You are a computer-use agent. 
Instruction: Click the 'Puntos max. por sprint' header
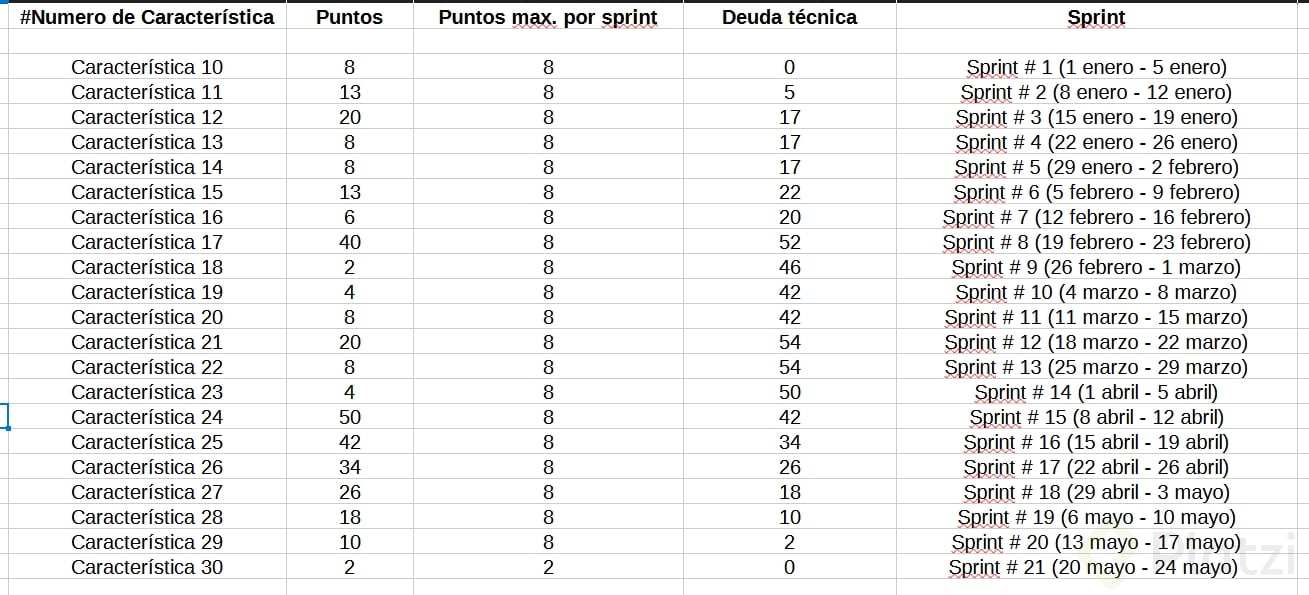548,17
